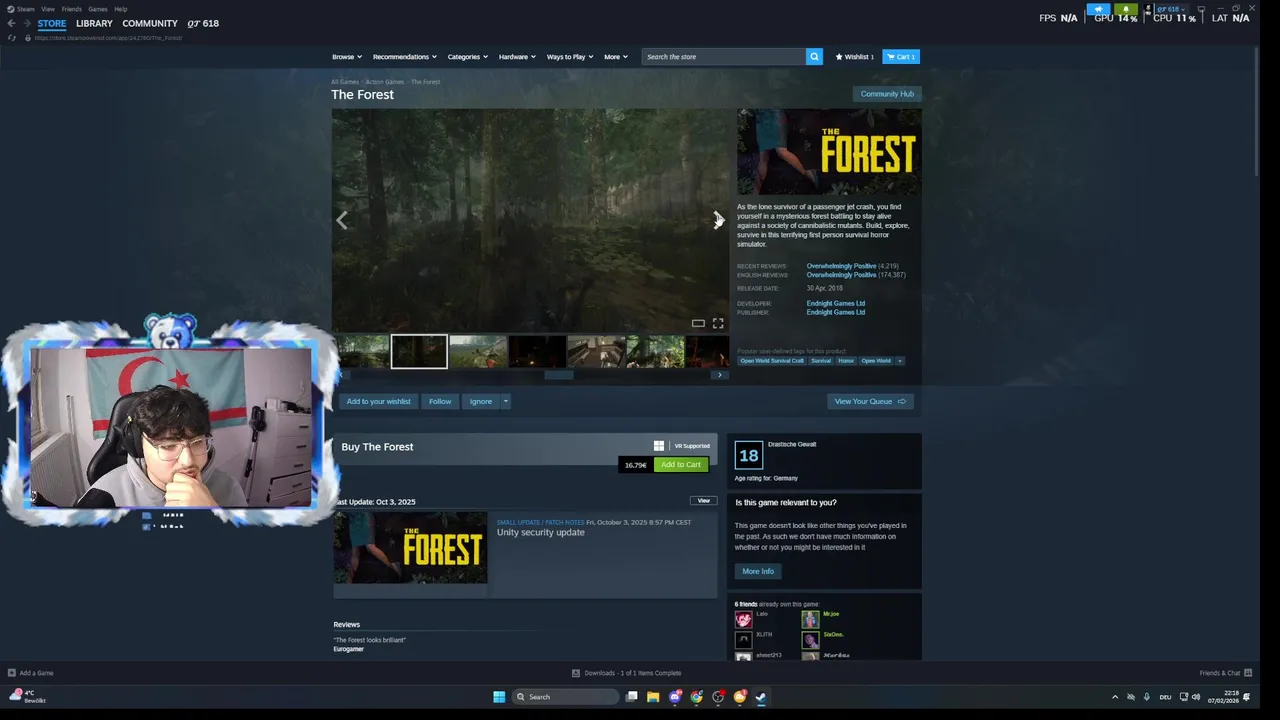Click the Ignore button

tap(481, 402)
